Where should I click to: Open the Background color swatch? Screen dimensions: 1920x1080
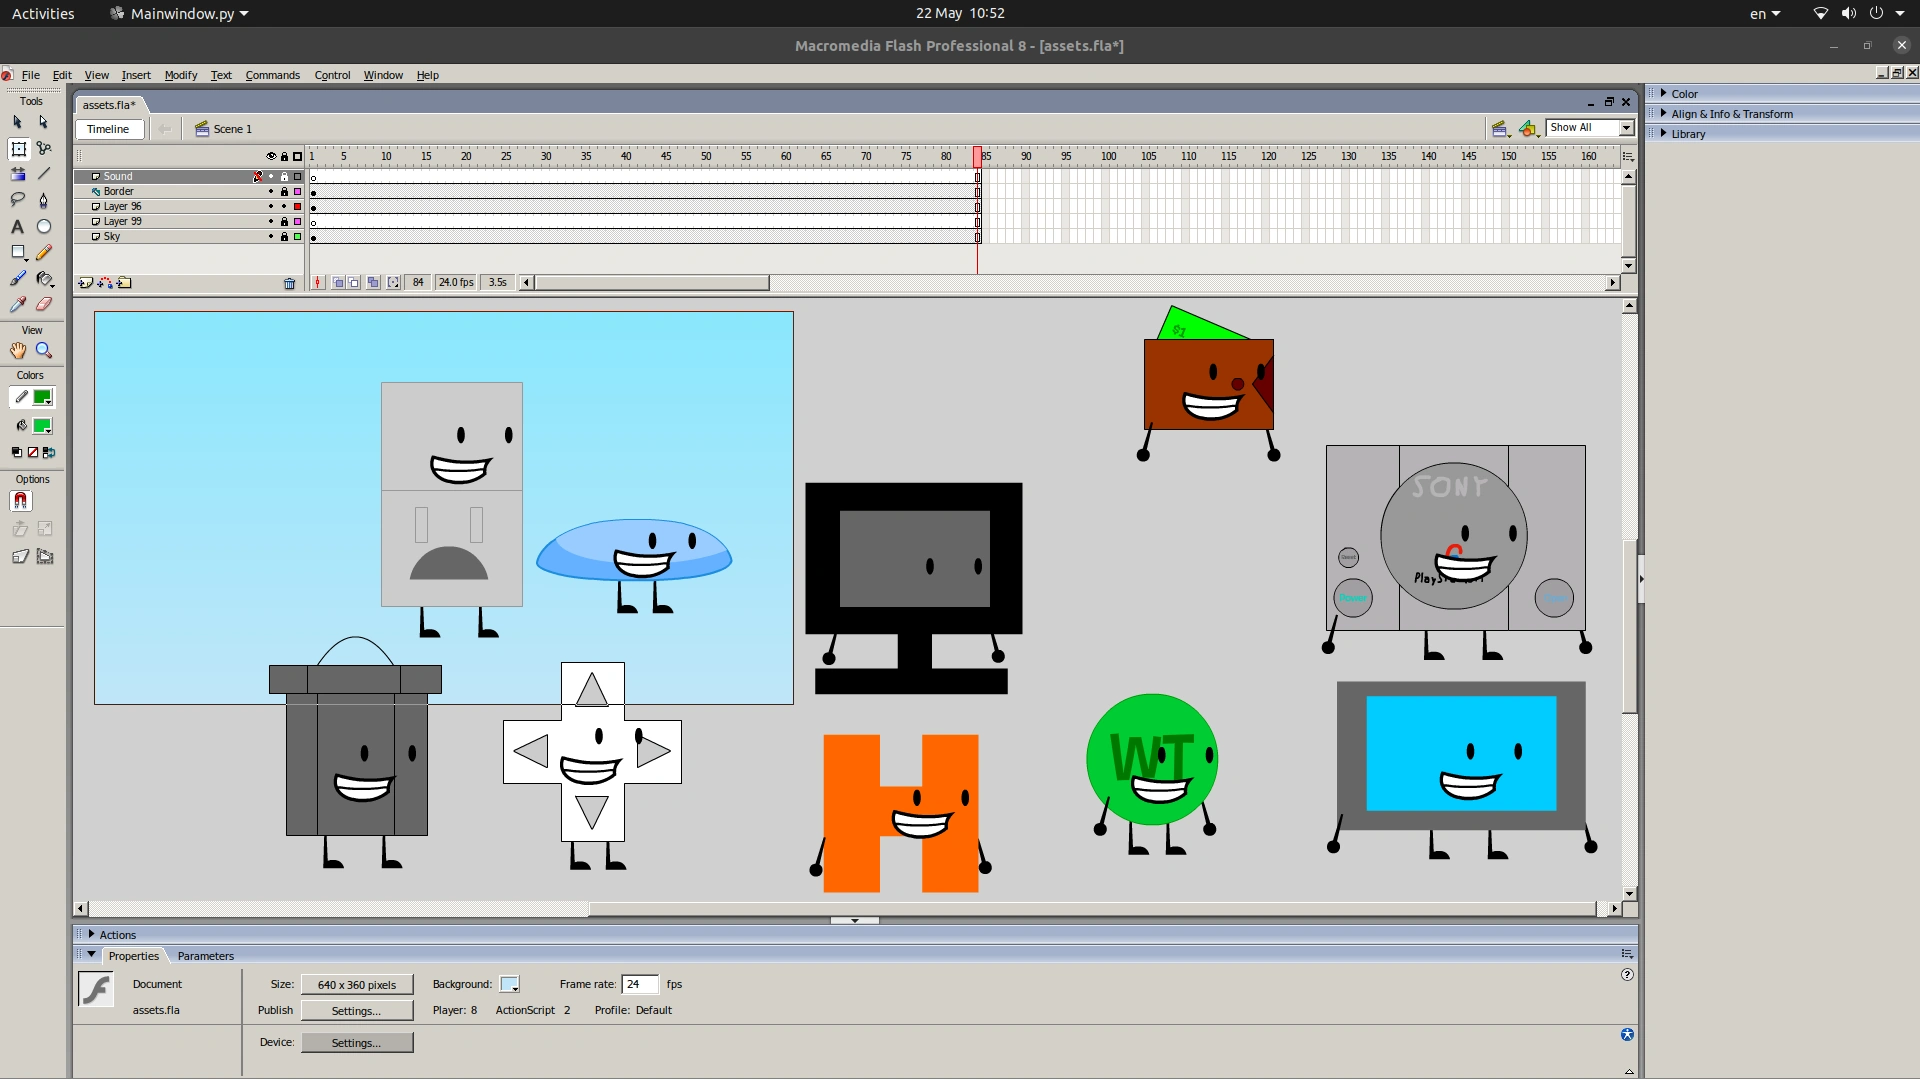510,984
